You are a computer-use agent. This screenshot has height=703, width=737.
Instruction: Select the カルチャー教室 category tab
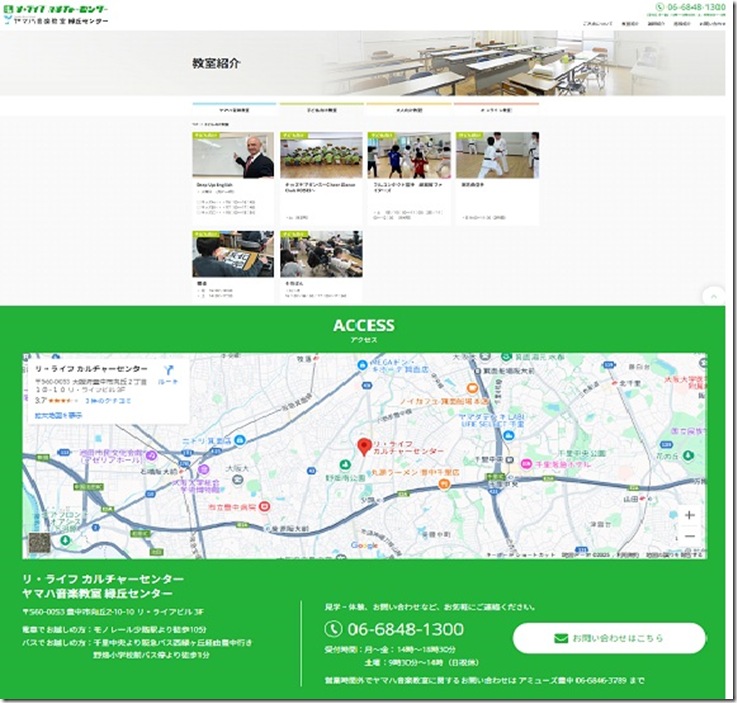[x=496, y=107]
